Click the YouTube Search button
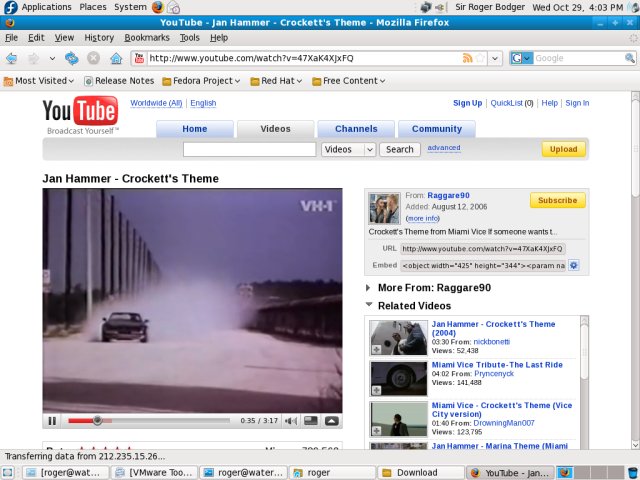The height and width of the screenshot is (480, 640). coord(400,149)
